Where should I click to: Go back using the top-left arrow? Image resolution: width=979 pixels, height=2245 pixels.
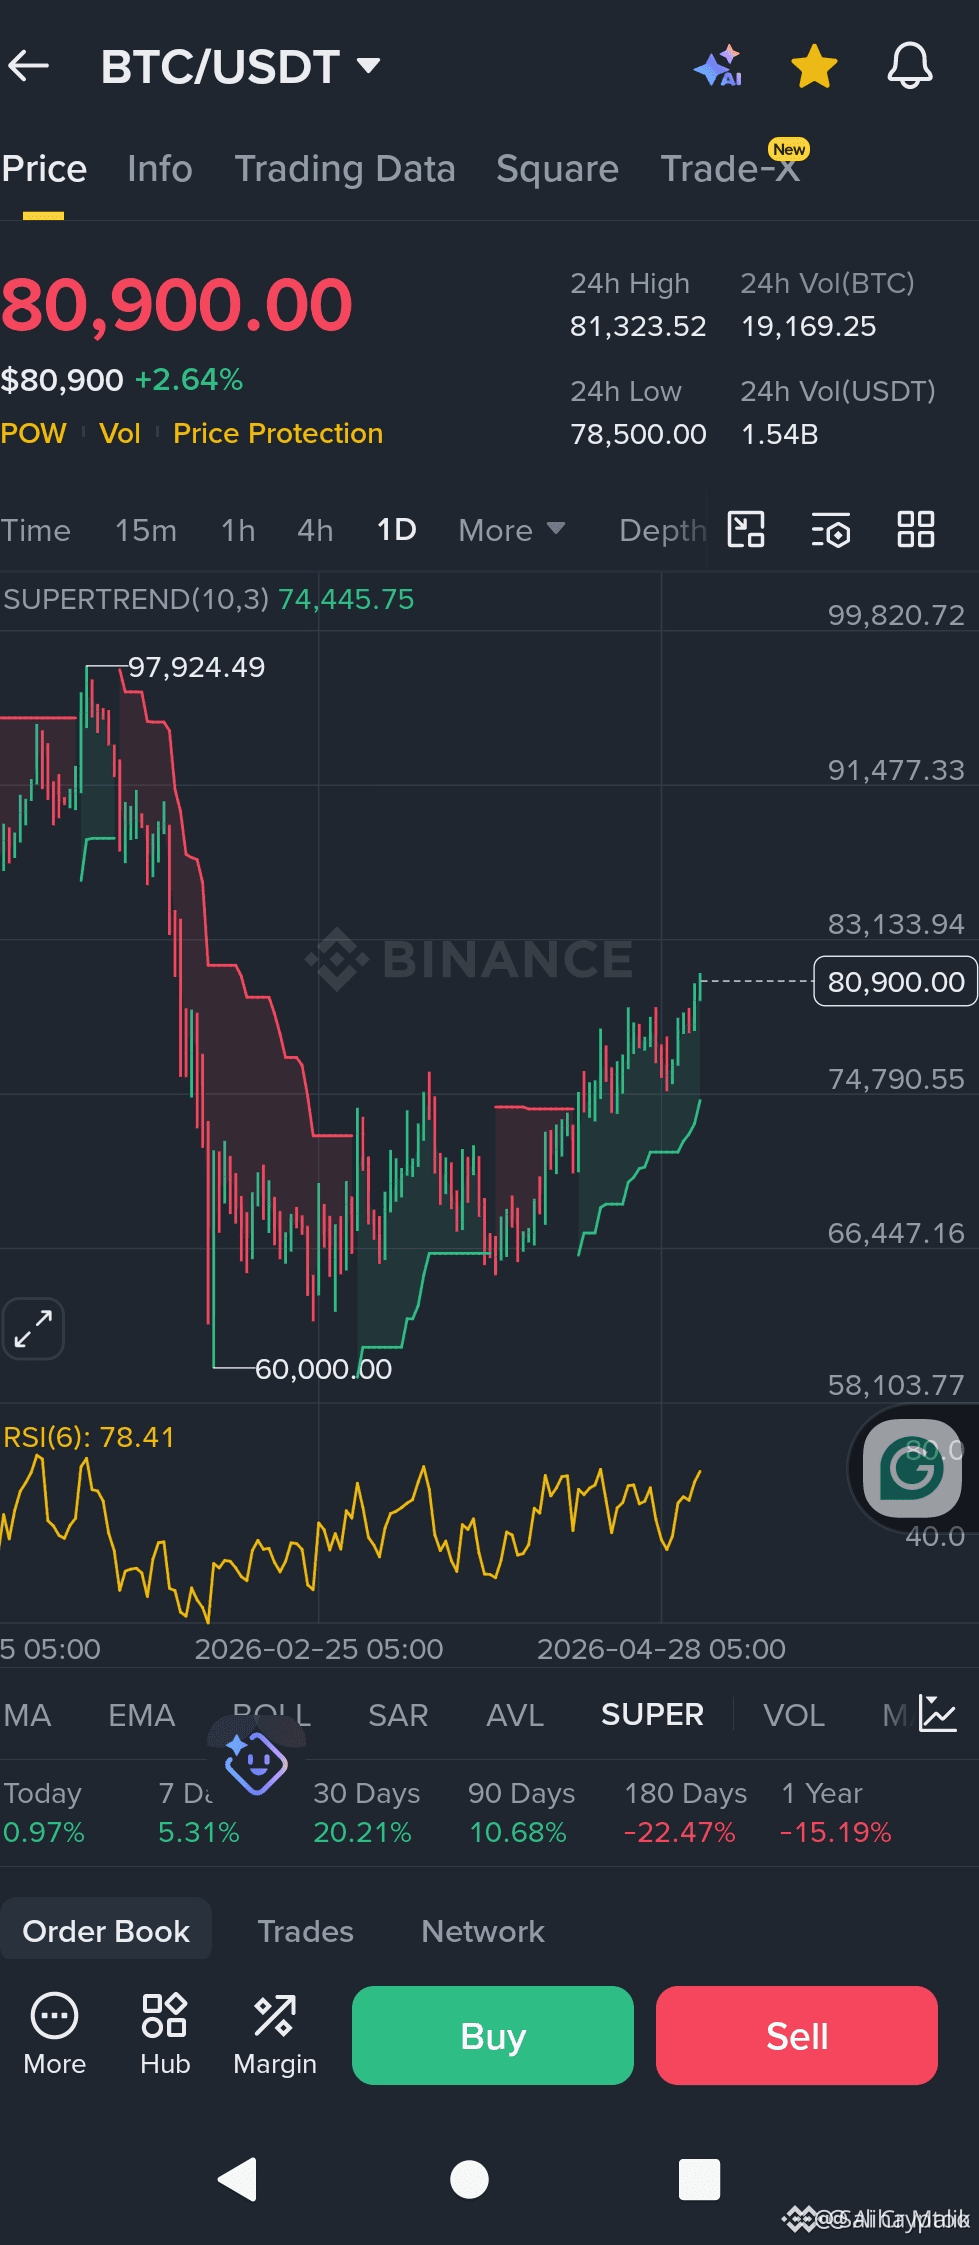(x=29, y=66)
